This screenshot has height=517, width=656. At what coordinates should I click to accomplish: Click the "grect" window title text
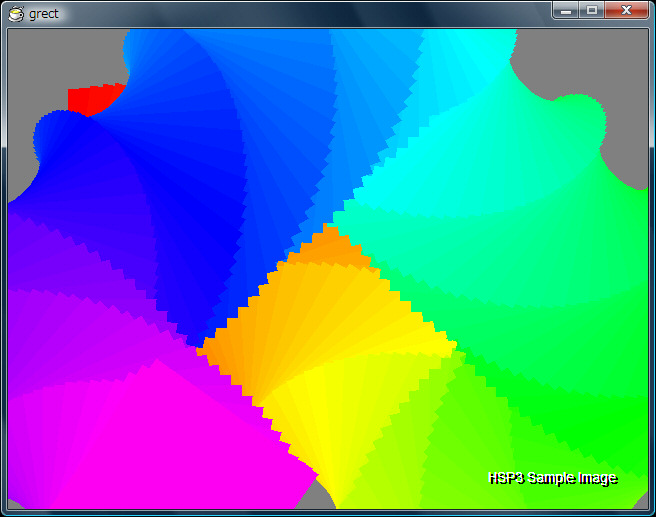[x=44, y=14]
